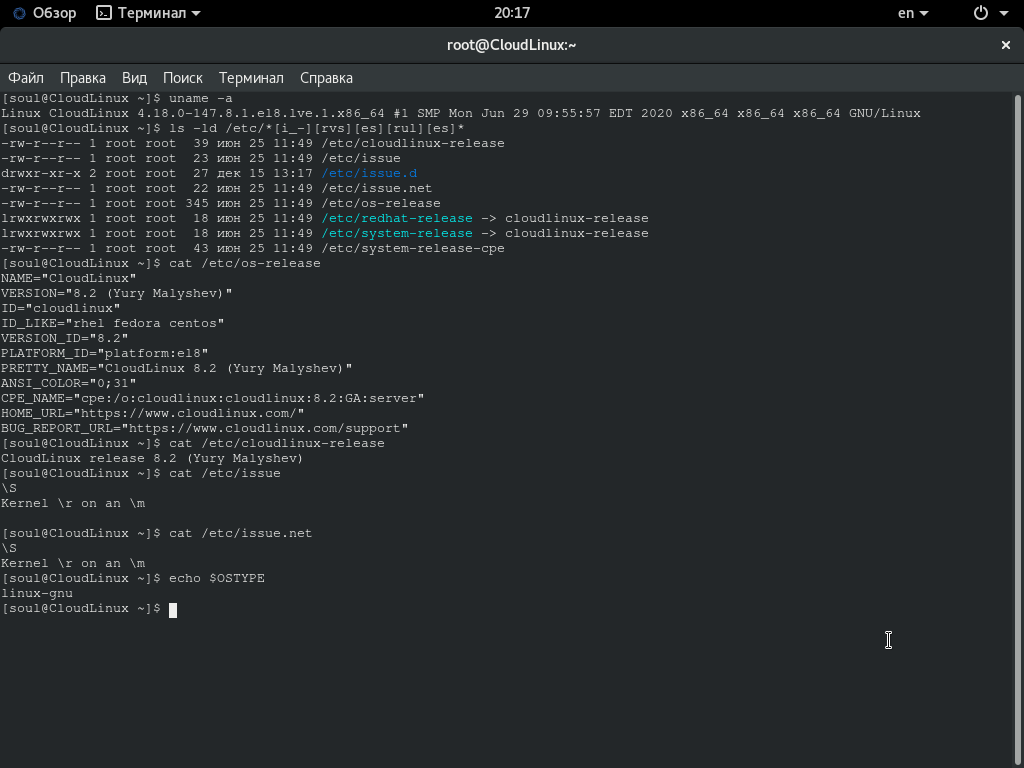Open the en keyboard layout selector
Screen dimensions: 1024x768
[x=913, y=13]
